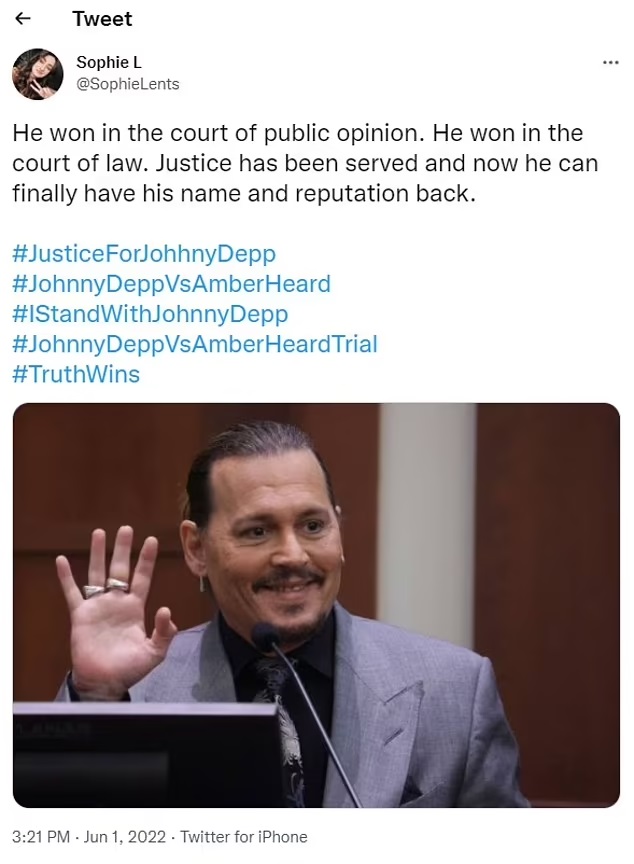Open Sophie L's profile avatar
Screen dimensions: 634x864
tap(38, 74)
